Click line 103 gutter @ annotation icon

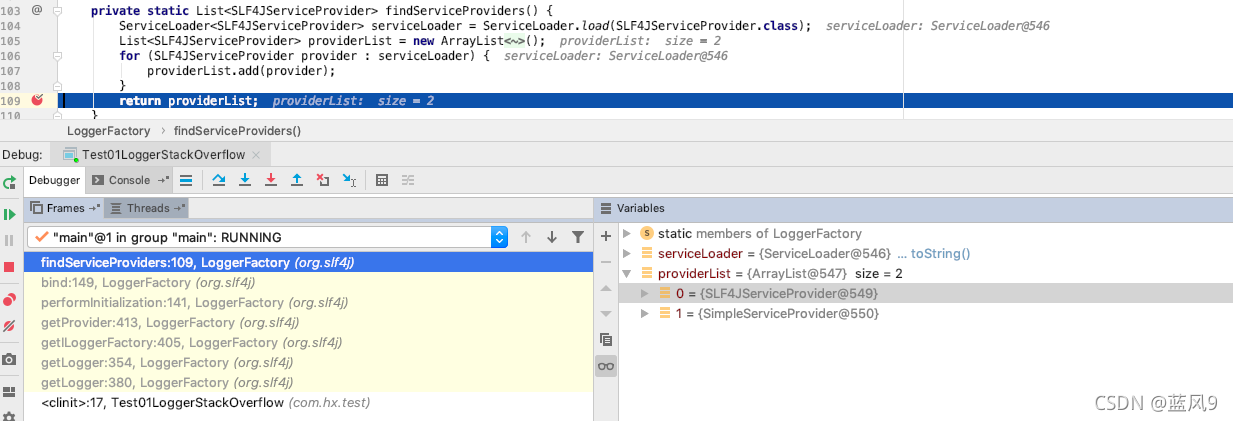click(37, 9)
